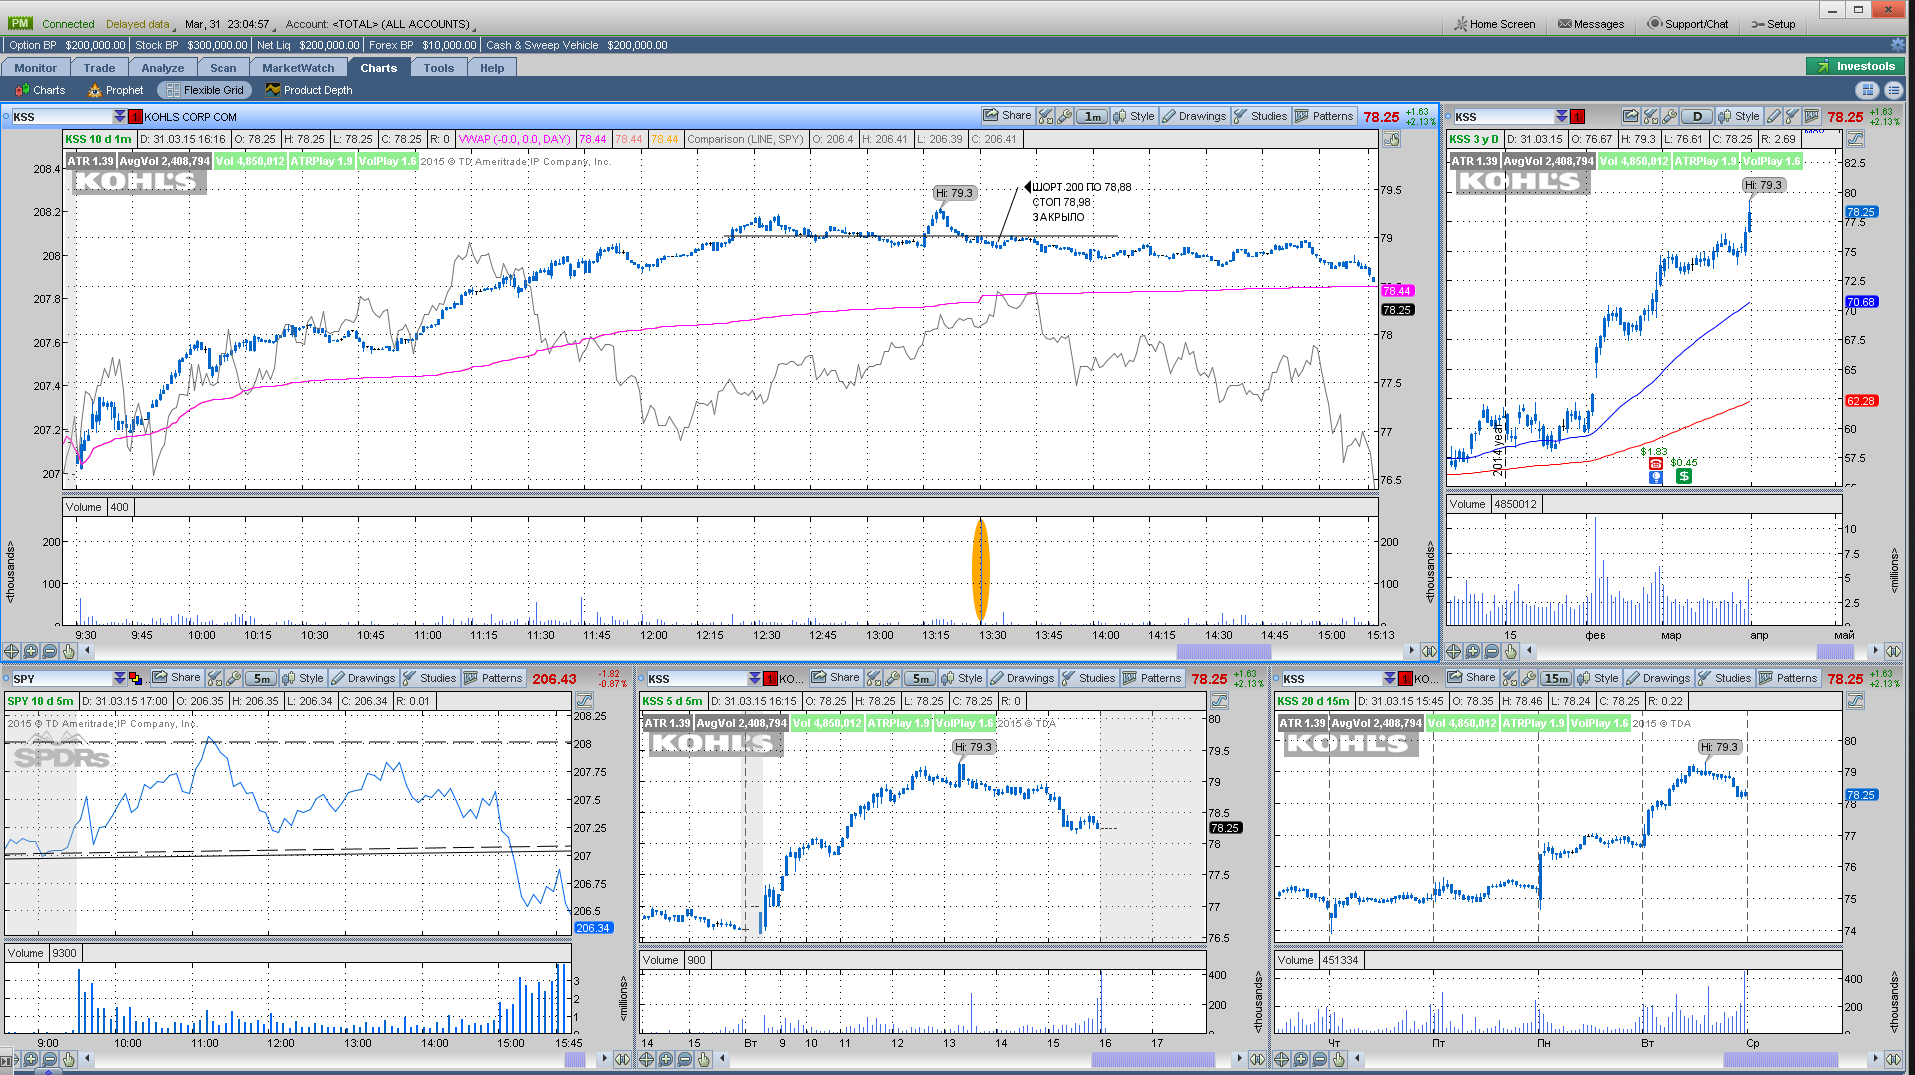Expand symbol dropdown on SPY chart
Viewport: 1915px width, 1075px height.
[x=119, y=678]
